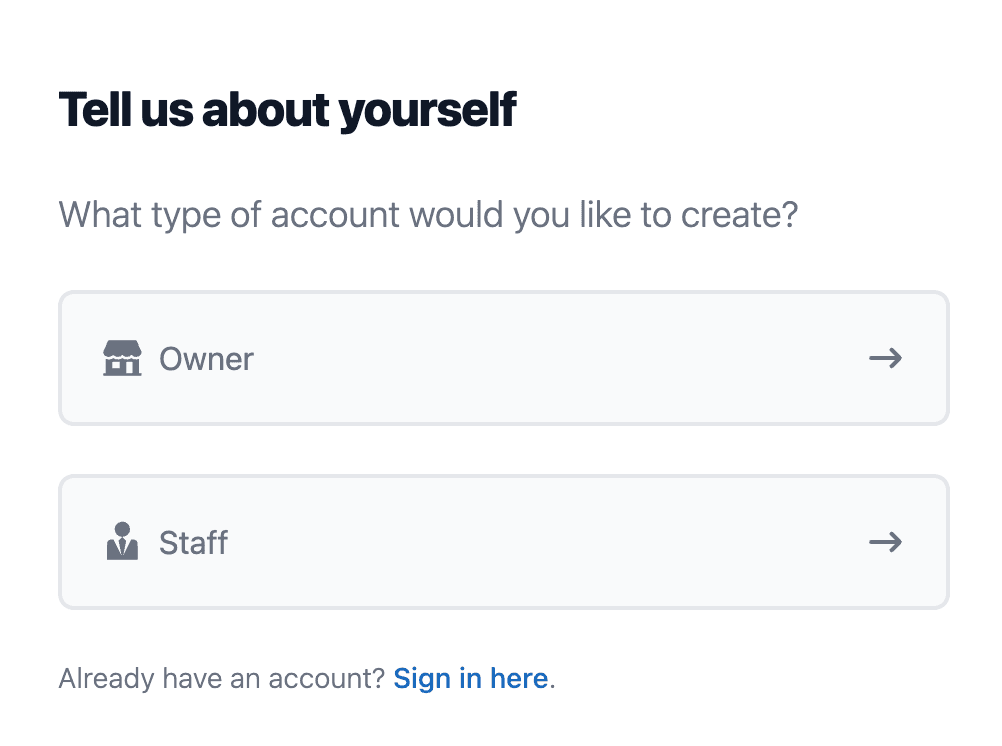The height and width of the screenshot is (746, 1002).
Task: Select the Staff account type card
Action: [x=504, y=542]
